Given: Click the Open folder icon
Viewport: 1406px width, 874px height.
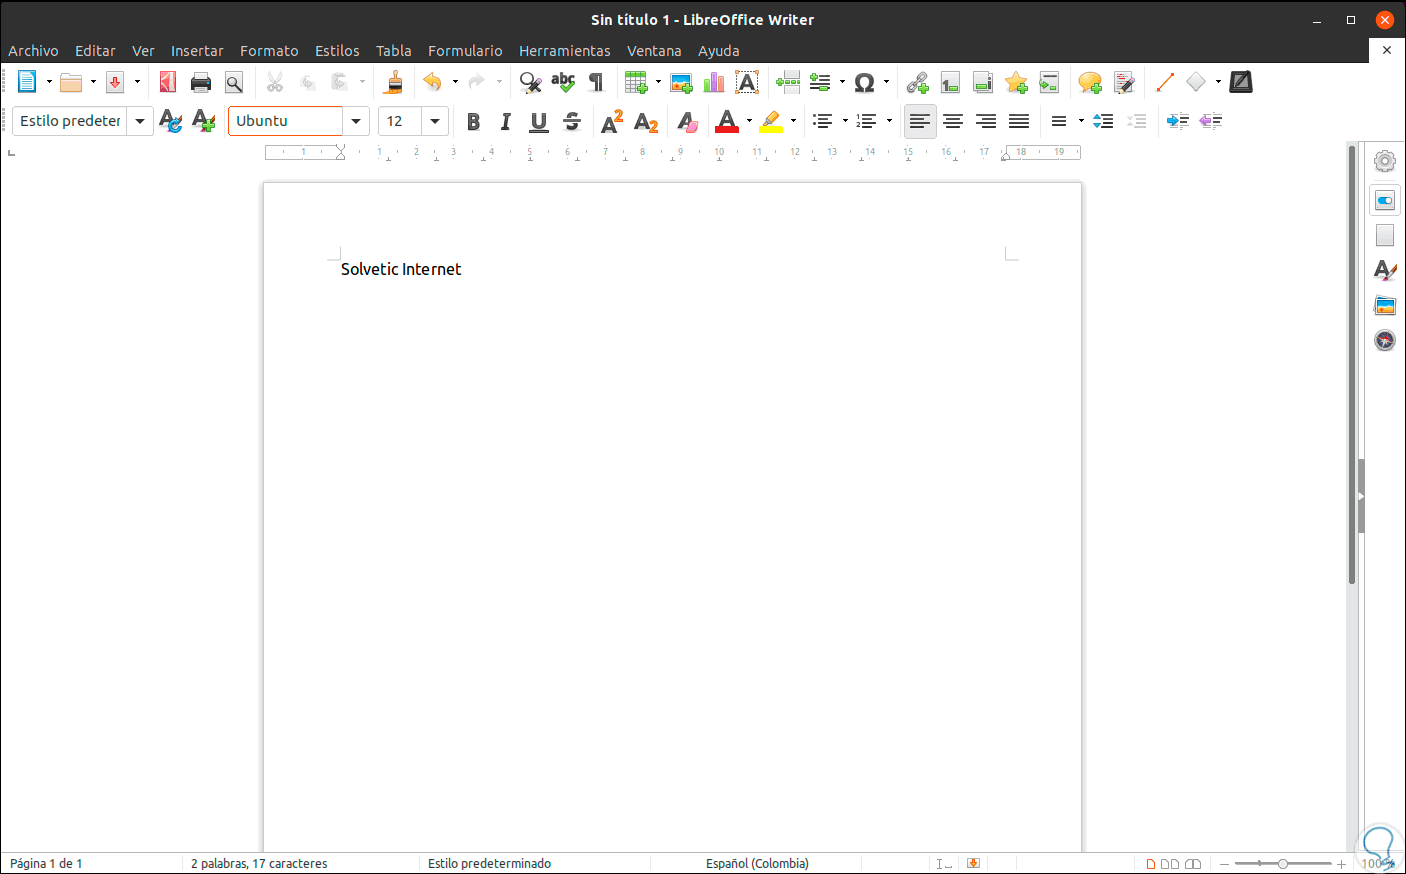Looking at the screenshot, I should coord(71,82).
